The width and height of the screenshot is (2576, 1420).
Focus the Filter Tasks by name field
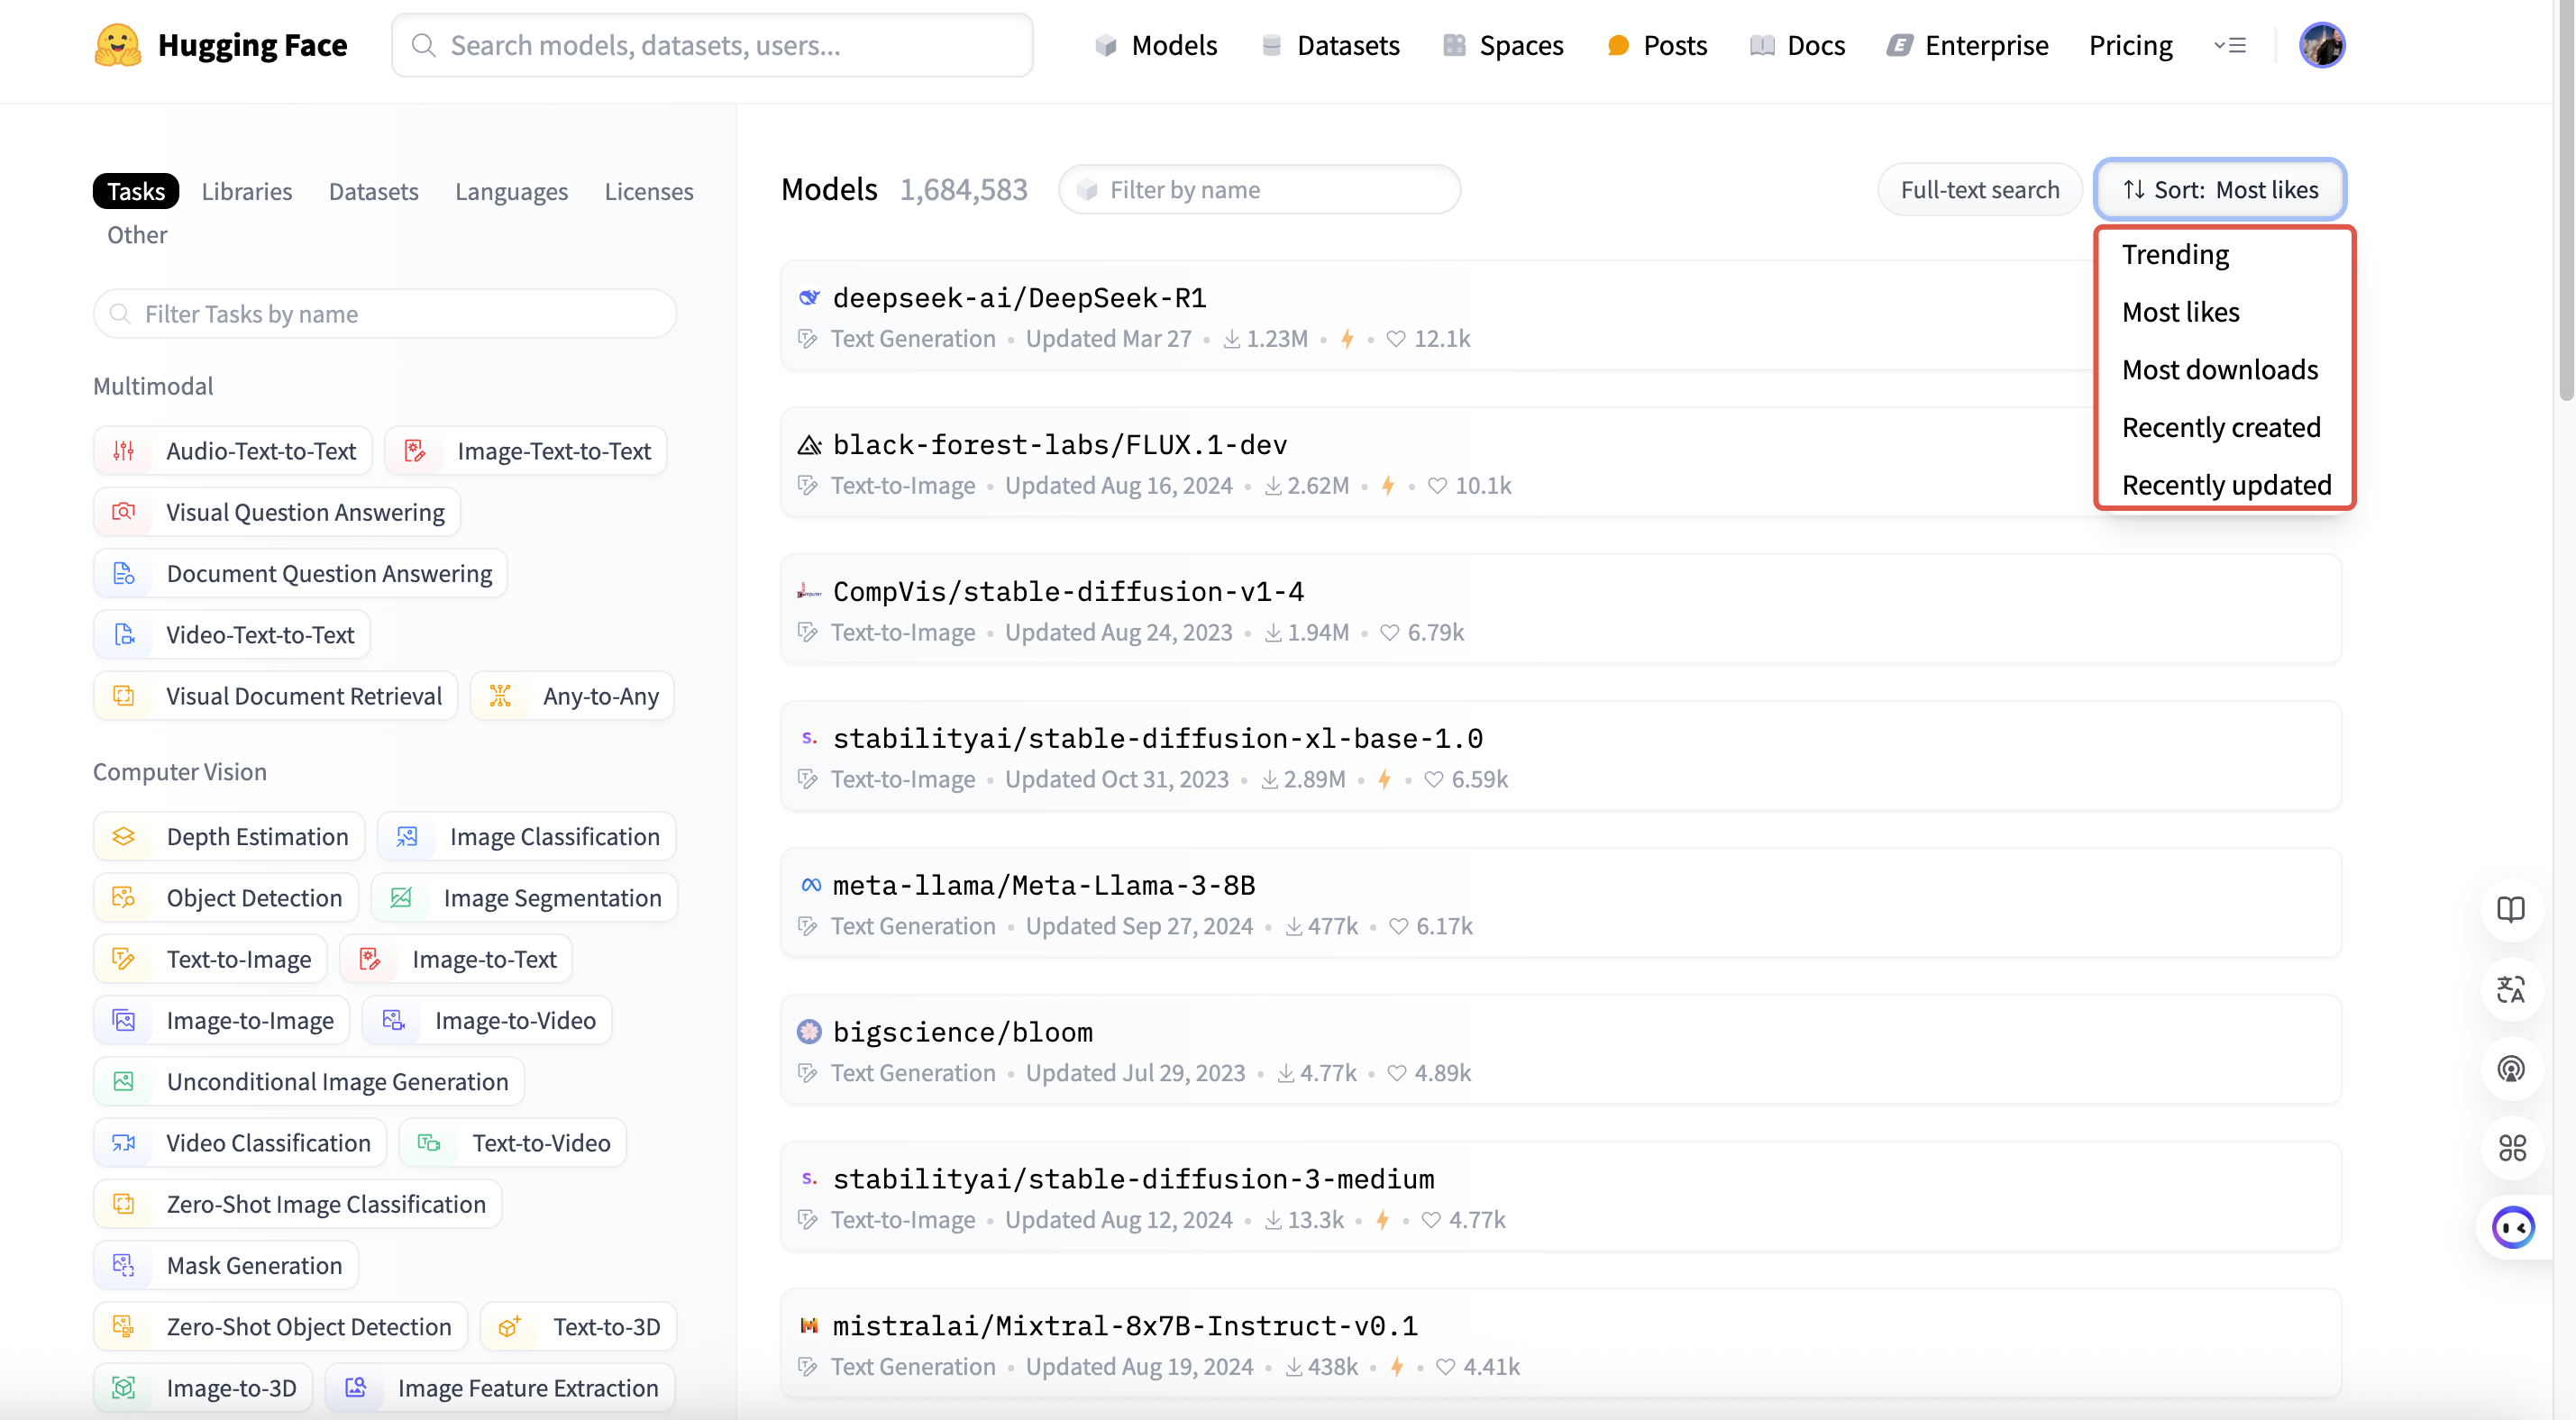pos(385,314)
